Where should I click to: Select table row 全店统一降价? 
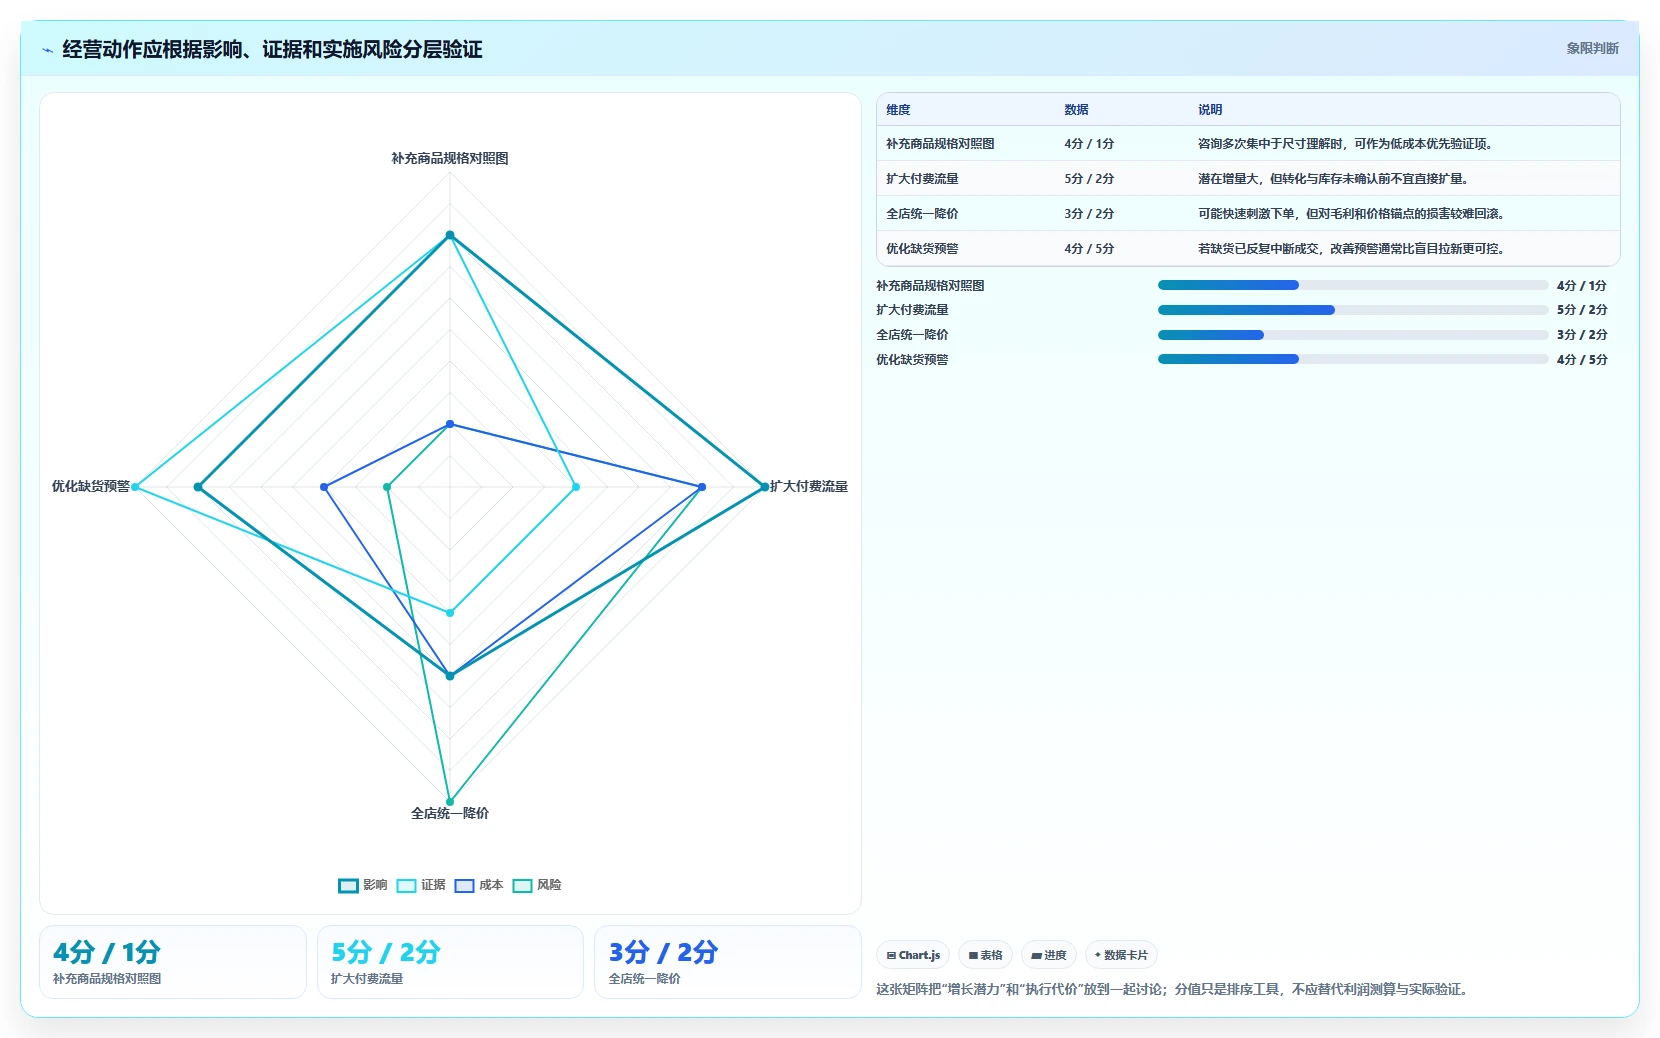1248,213
